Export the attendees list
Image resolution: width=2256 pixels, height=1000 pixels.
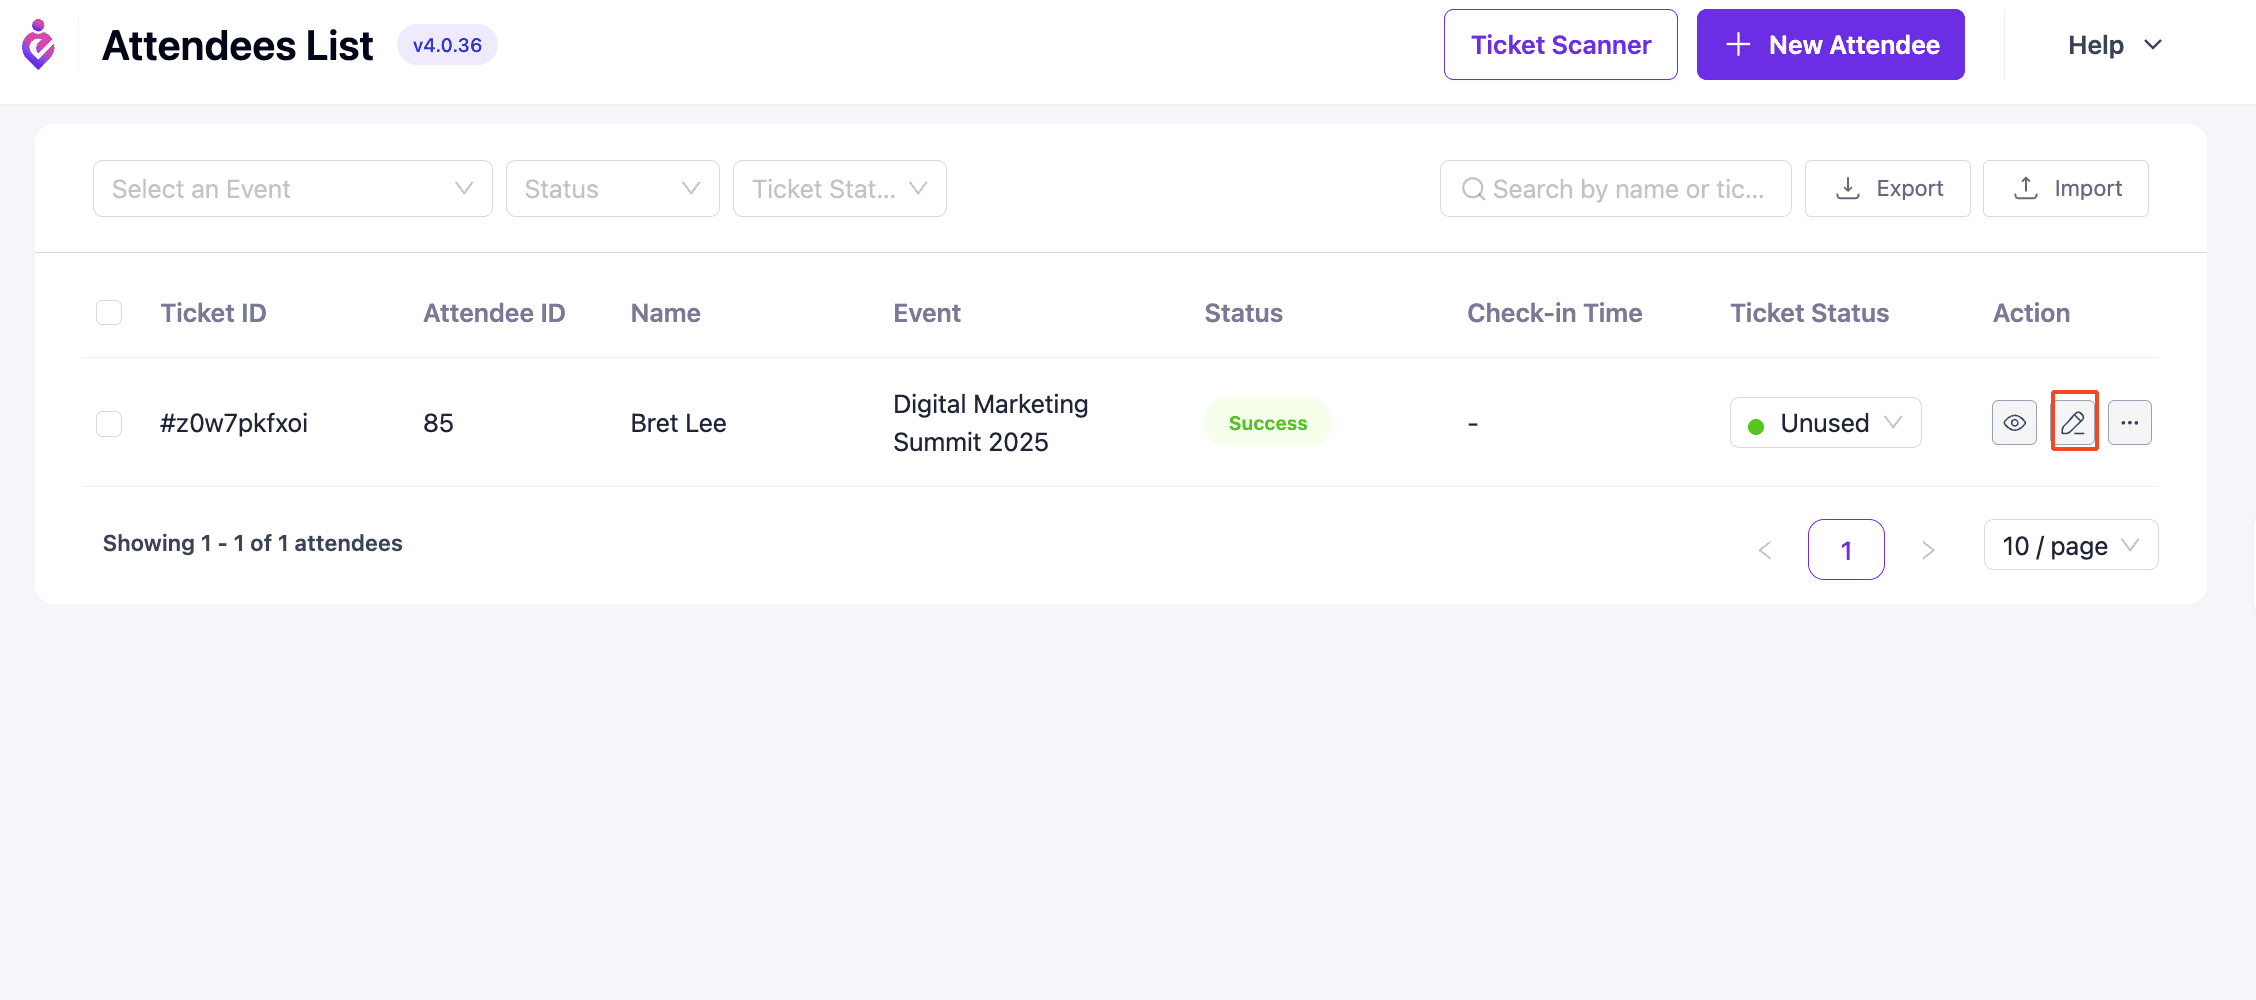[x=1888, y=189]
